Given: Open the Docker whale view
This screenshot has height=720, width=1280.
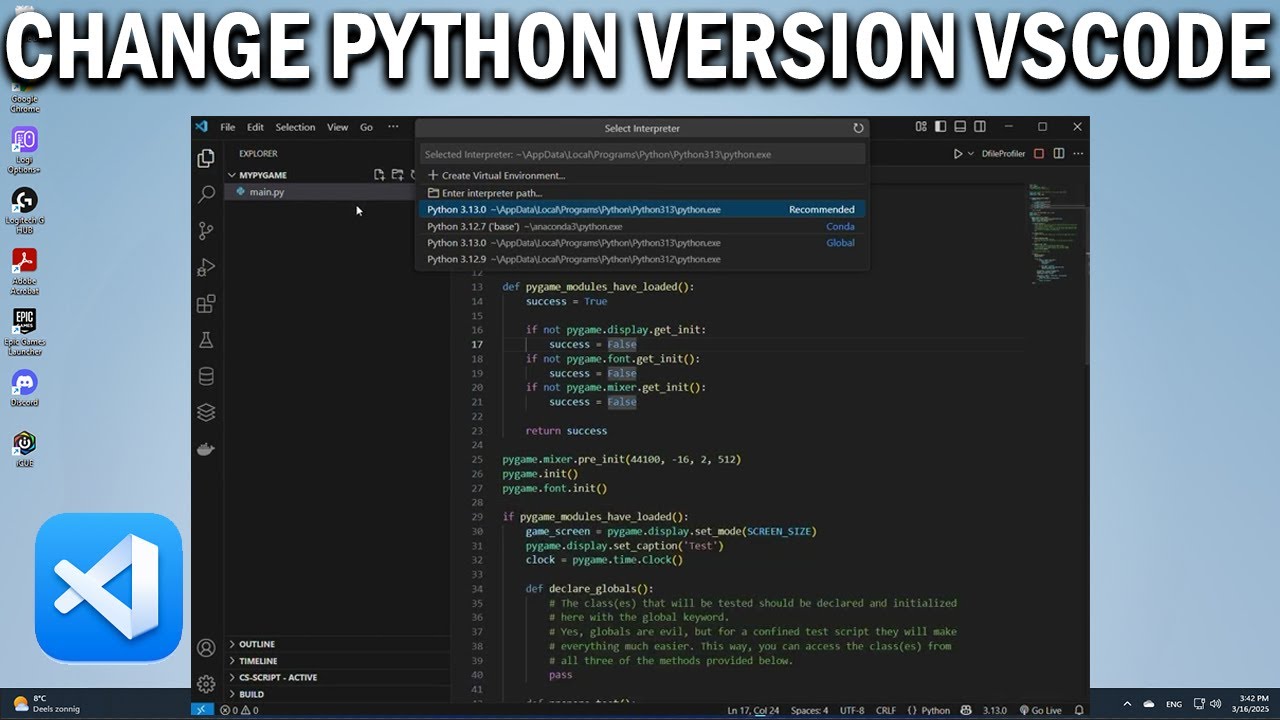Looking at the screenshot, I should point(206,449).
